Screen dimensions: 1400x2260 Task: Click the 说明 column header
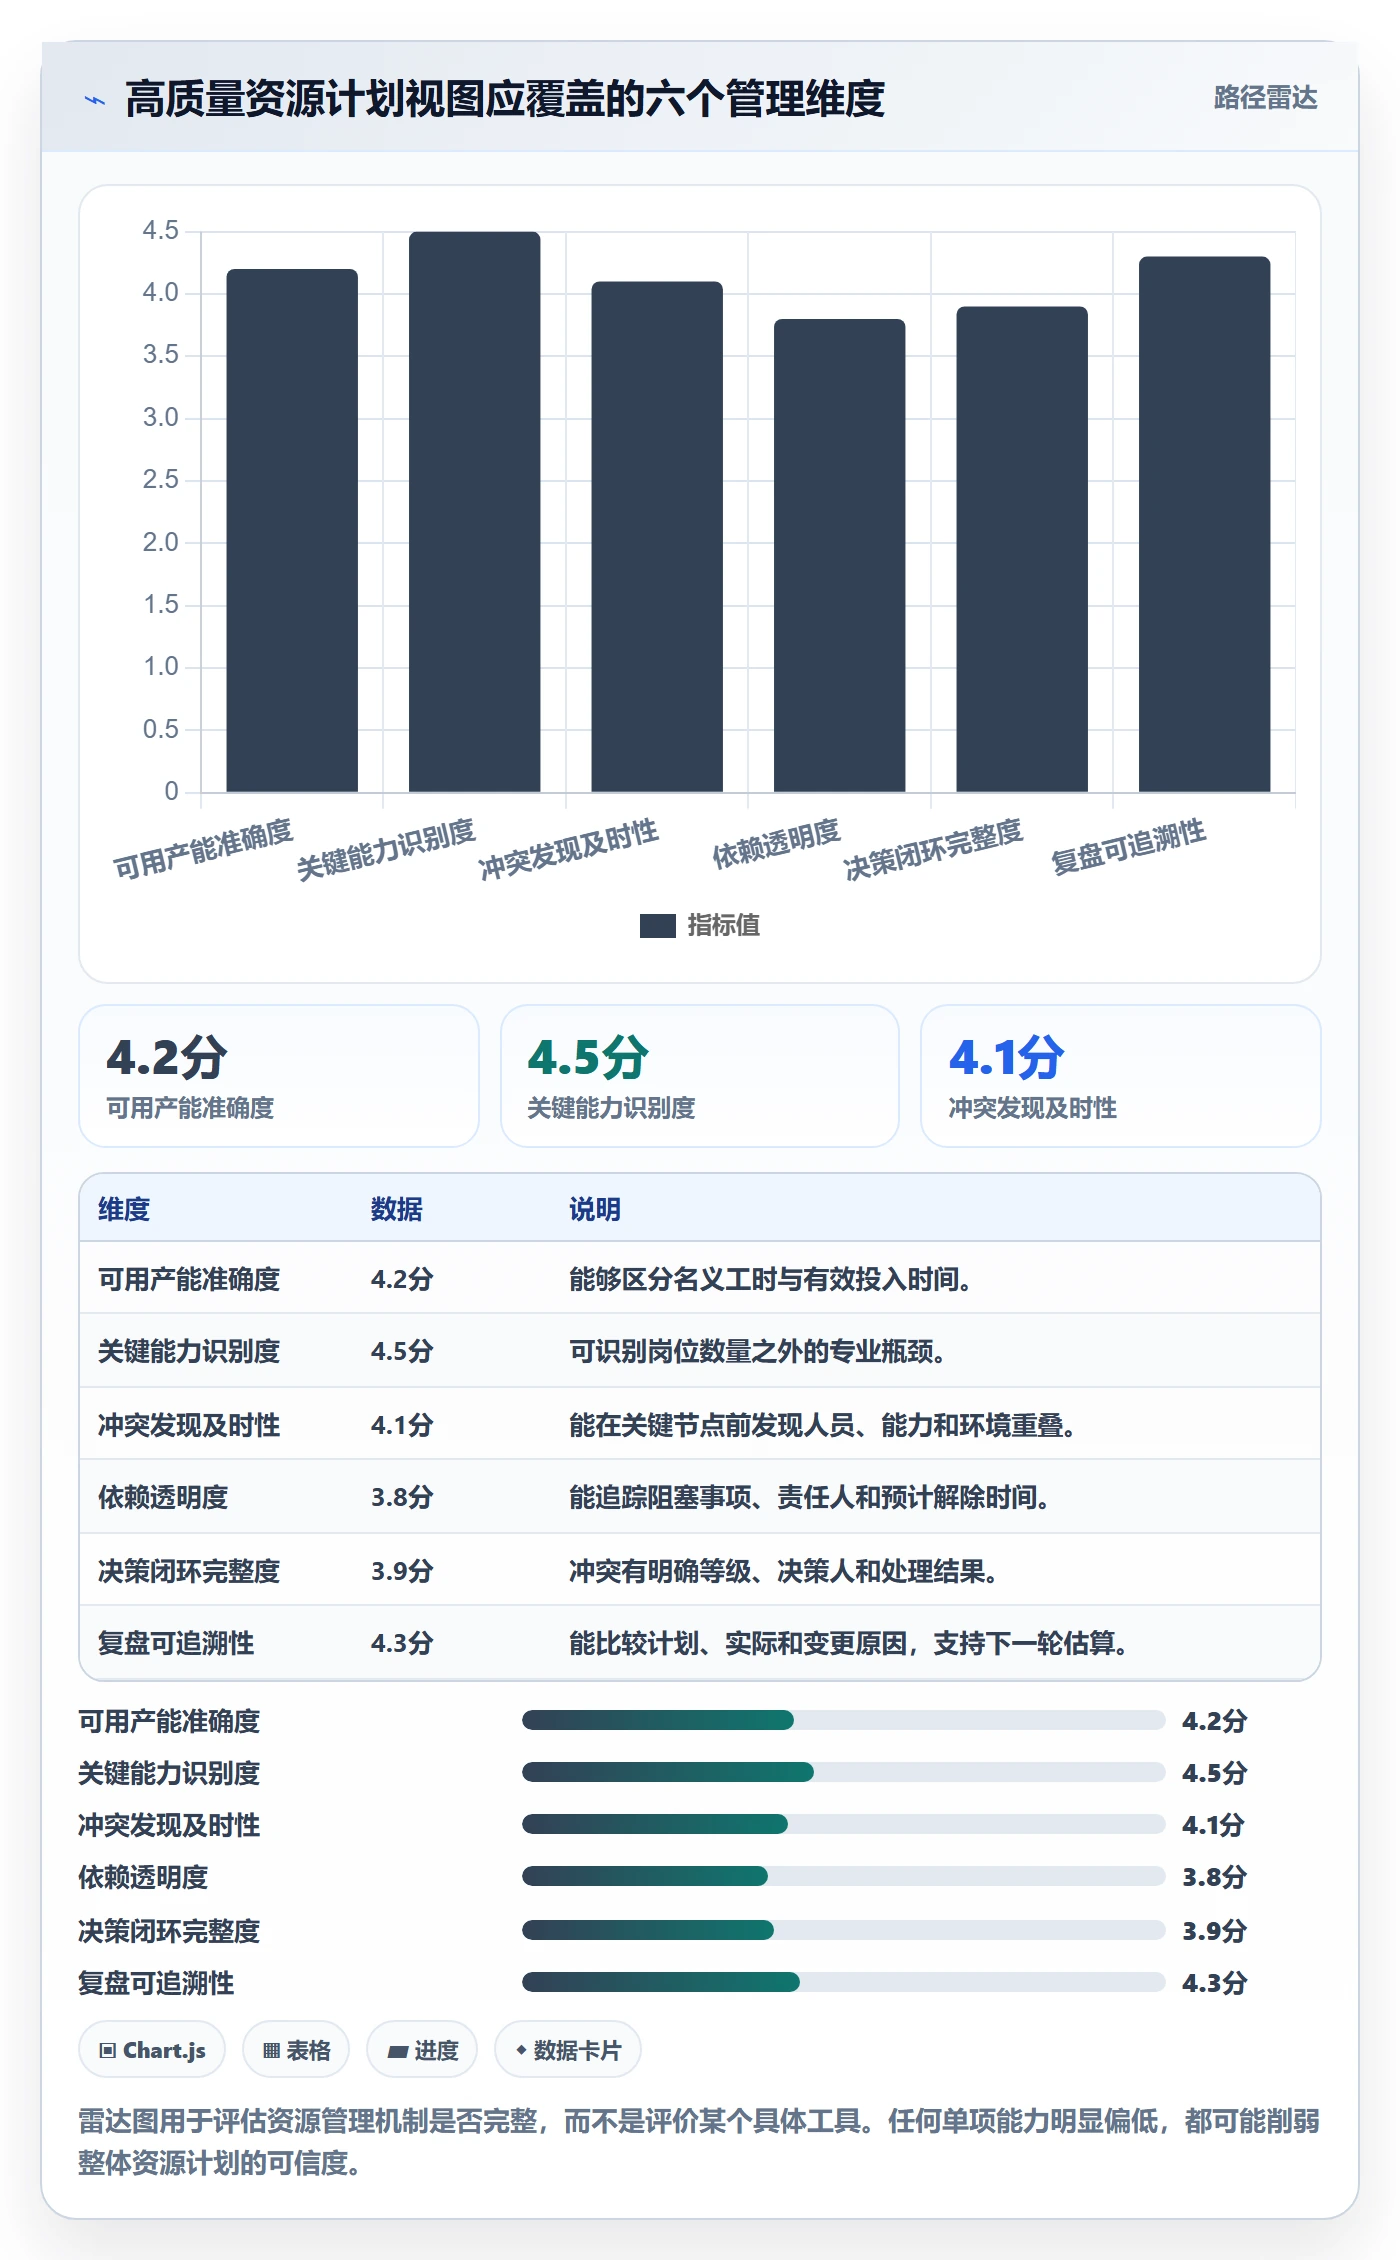595,1209
